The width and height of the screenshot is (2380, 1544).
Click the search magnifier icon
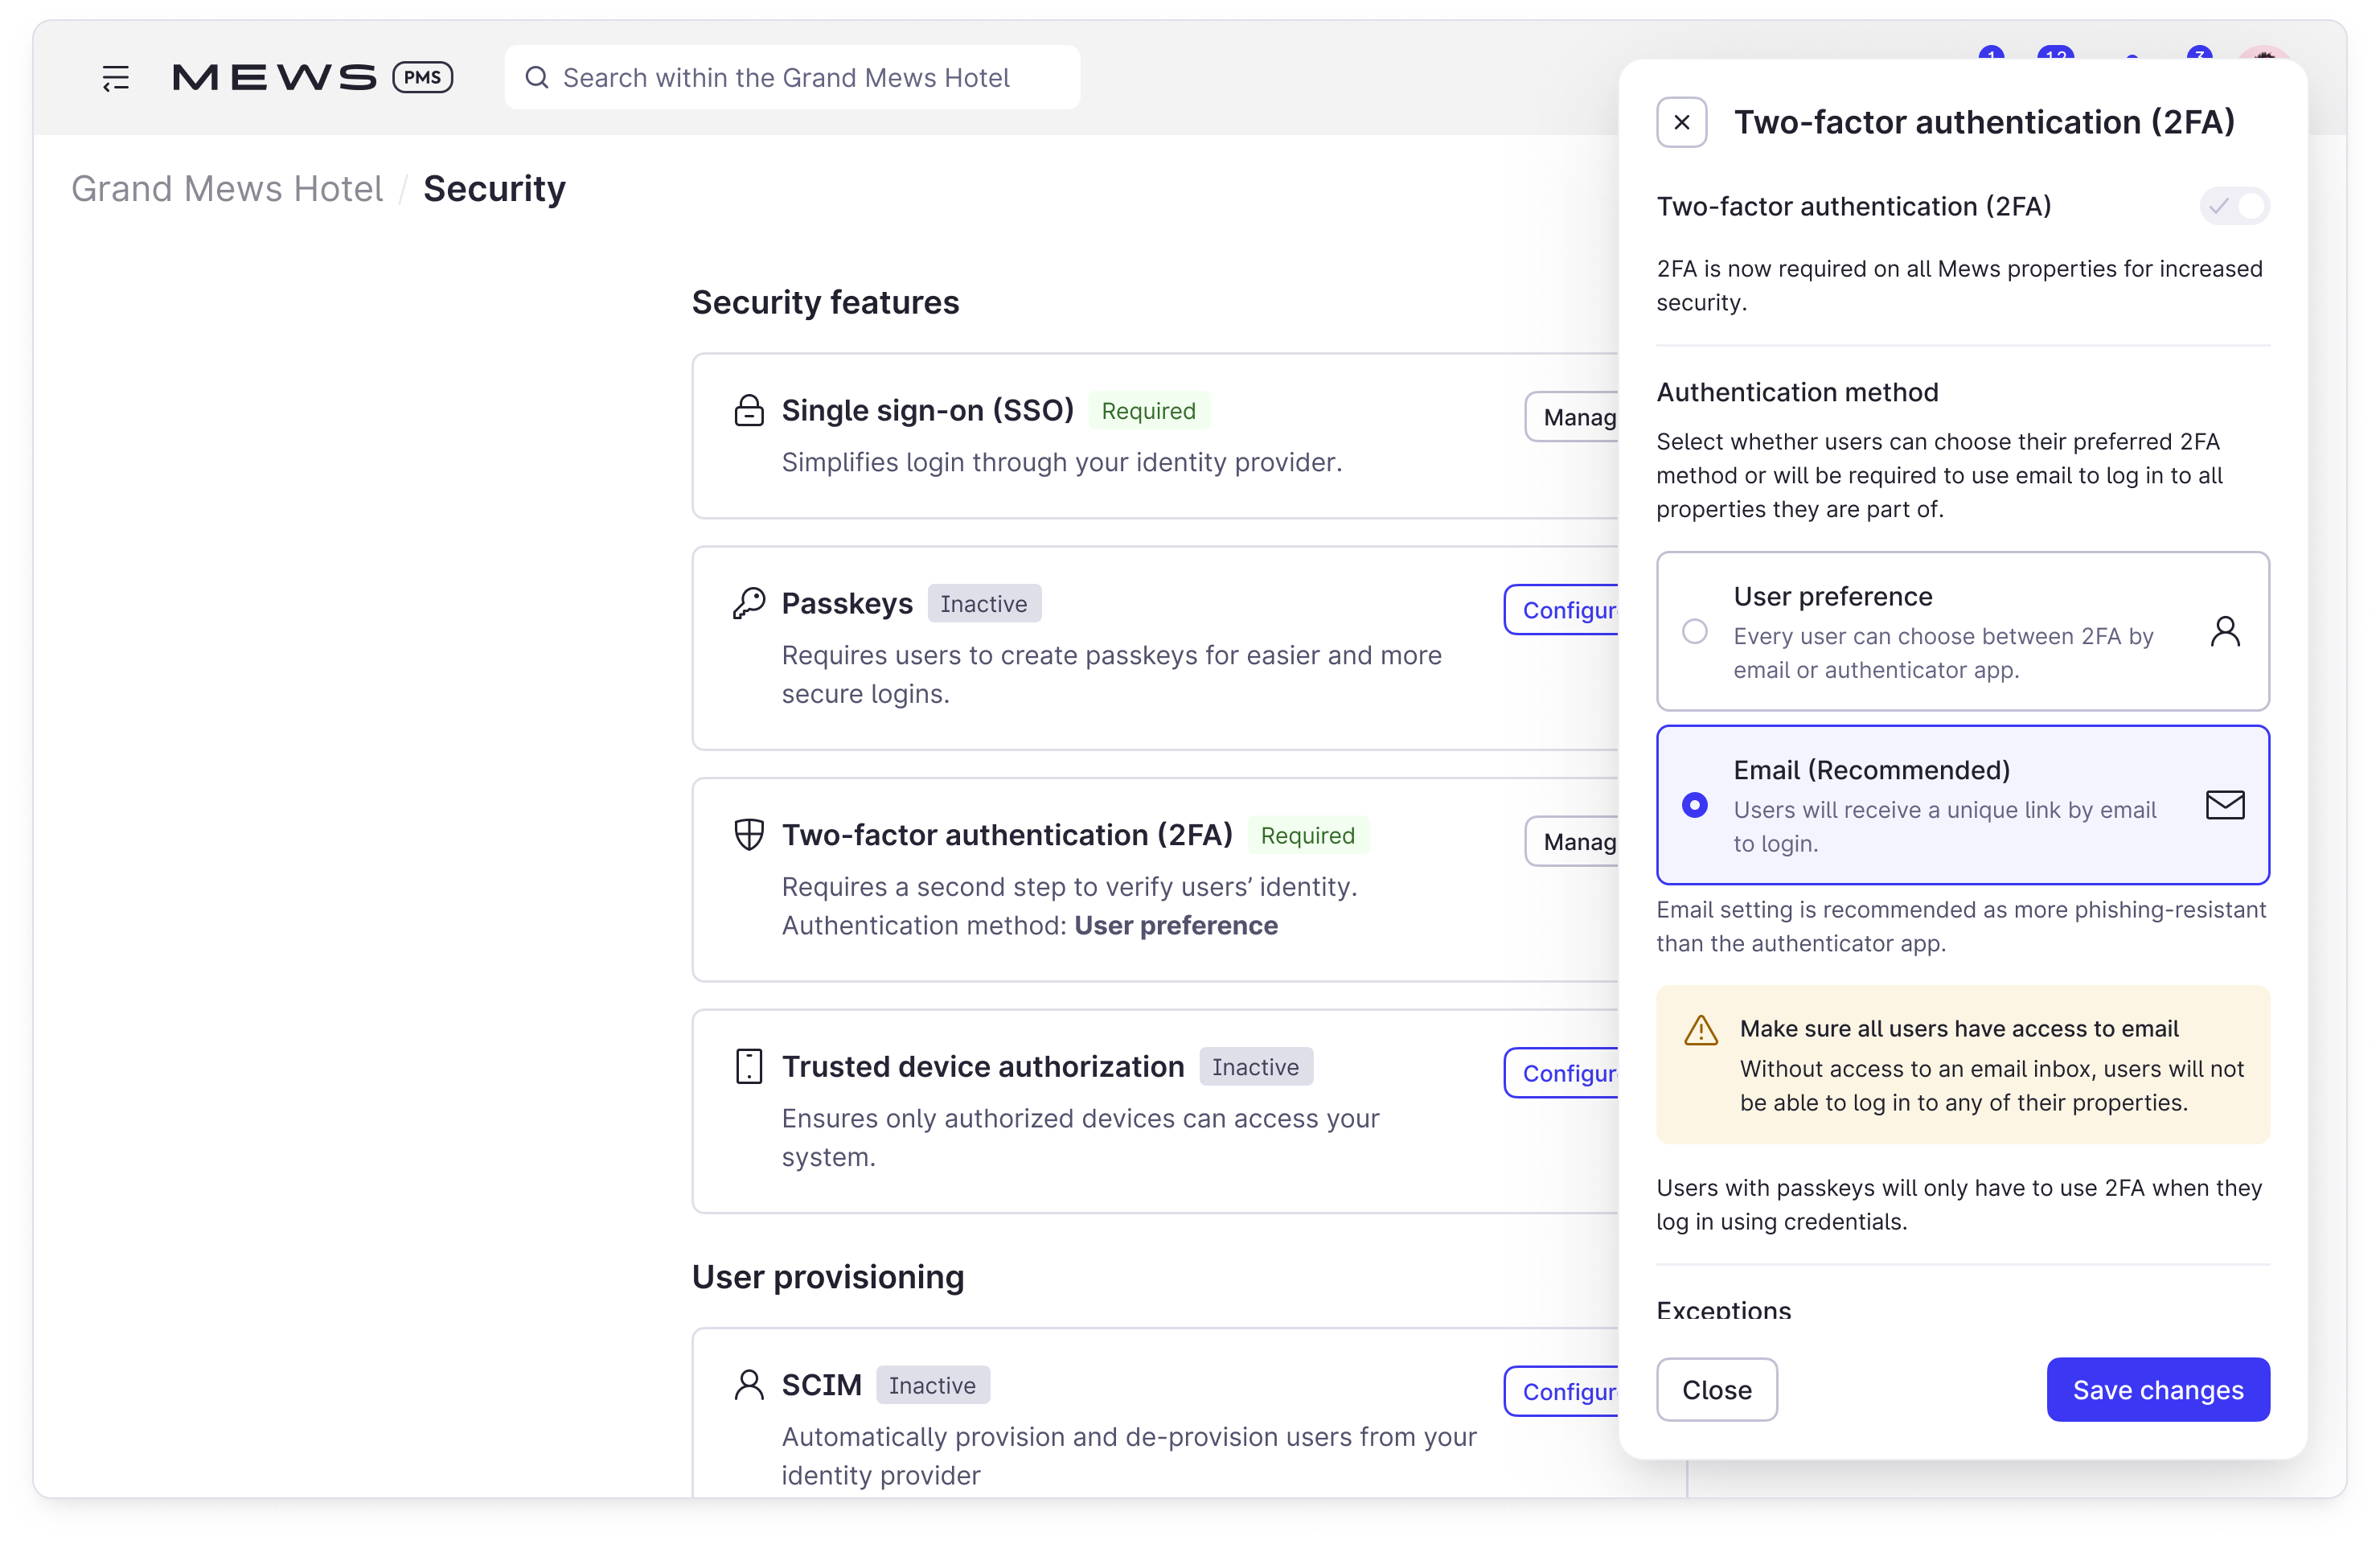(x=537, y=77)
